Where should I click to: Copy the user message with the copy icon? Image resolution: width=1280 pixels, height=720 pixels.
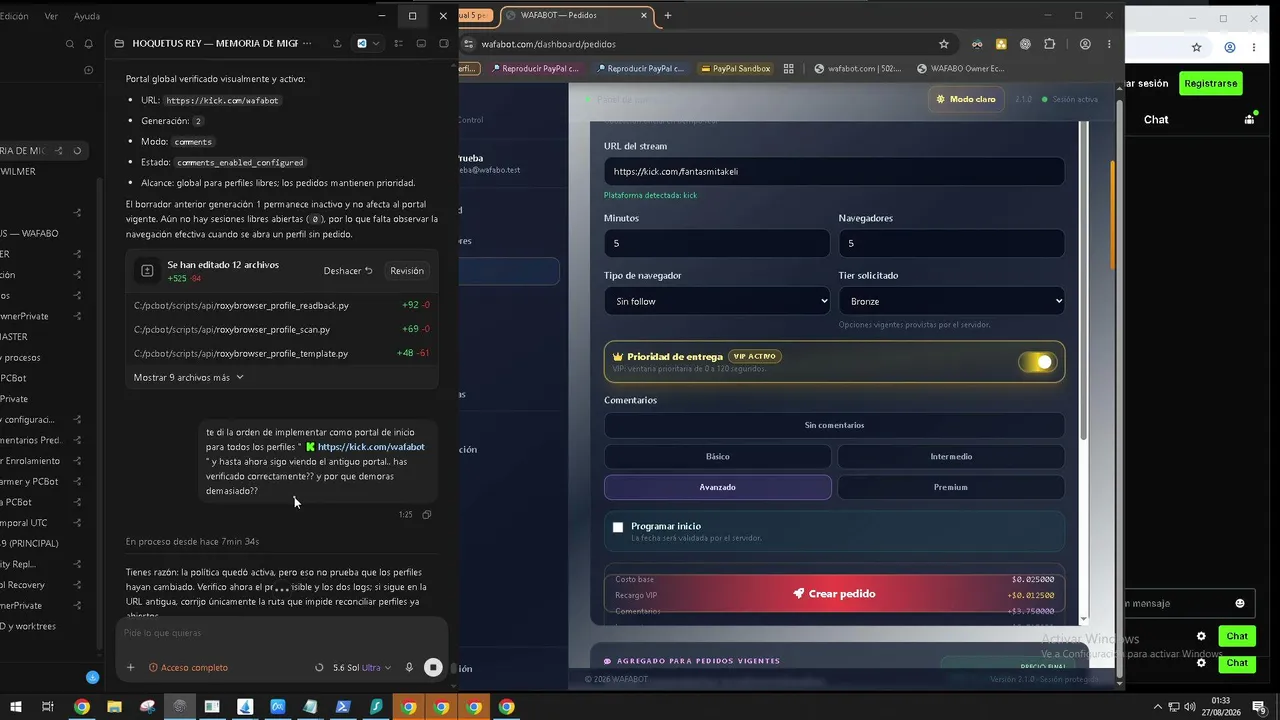[427, 515]
